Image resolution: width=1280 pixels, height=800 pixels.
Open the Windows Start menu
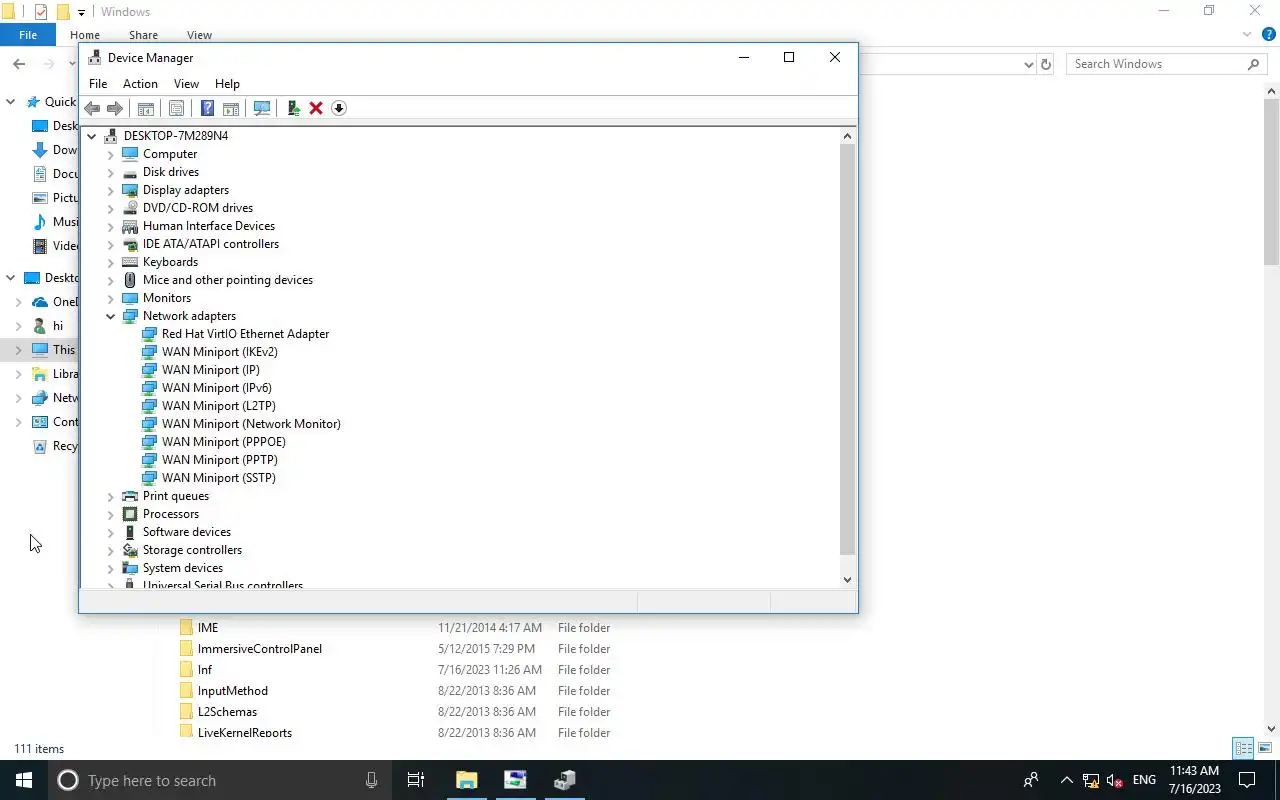[x=24, y=780]
